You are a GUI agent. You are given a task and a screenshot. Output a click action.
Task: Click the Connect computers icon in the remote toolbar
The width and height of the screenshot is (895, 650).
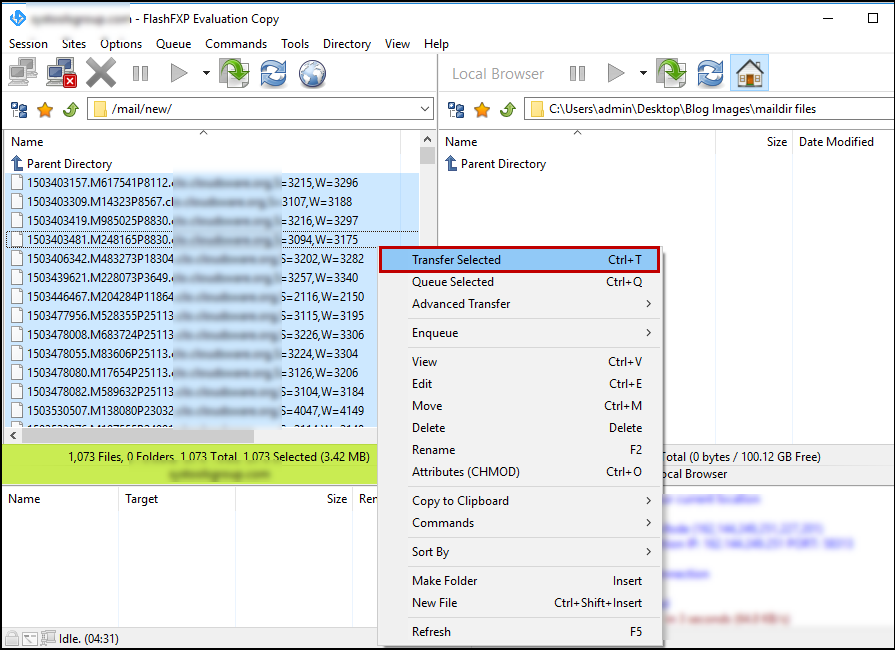click(23, 73)
